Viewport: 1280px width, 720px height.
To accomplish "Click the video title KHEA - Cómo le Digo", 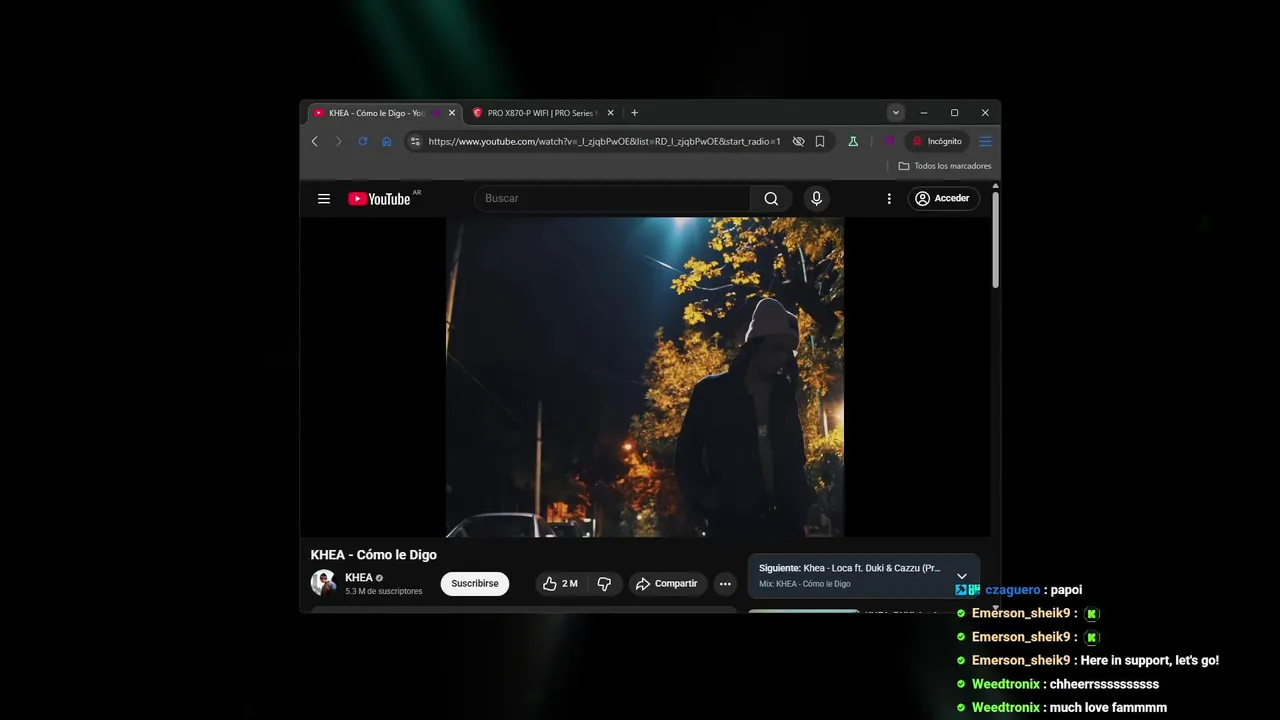I will pyautogui.click(x=374, y=555).
